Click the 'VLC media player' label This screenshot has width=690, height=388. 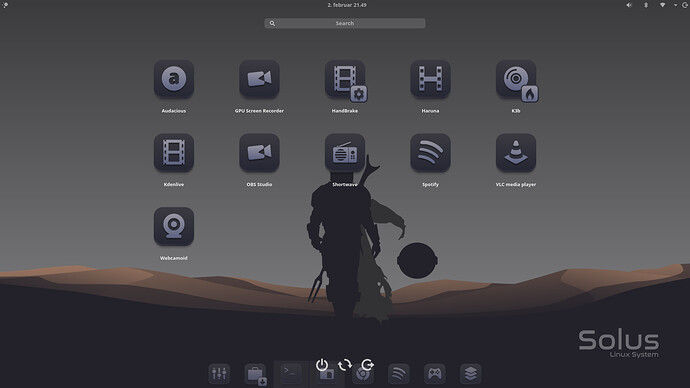pyautogui.click(x=516, y=184)
